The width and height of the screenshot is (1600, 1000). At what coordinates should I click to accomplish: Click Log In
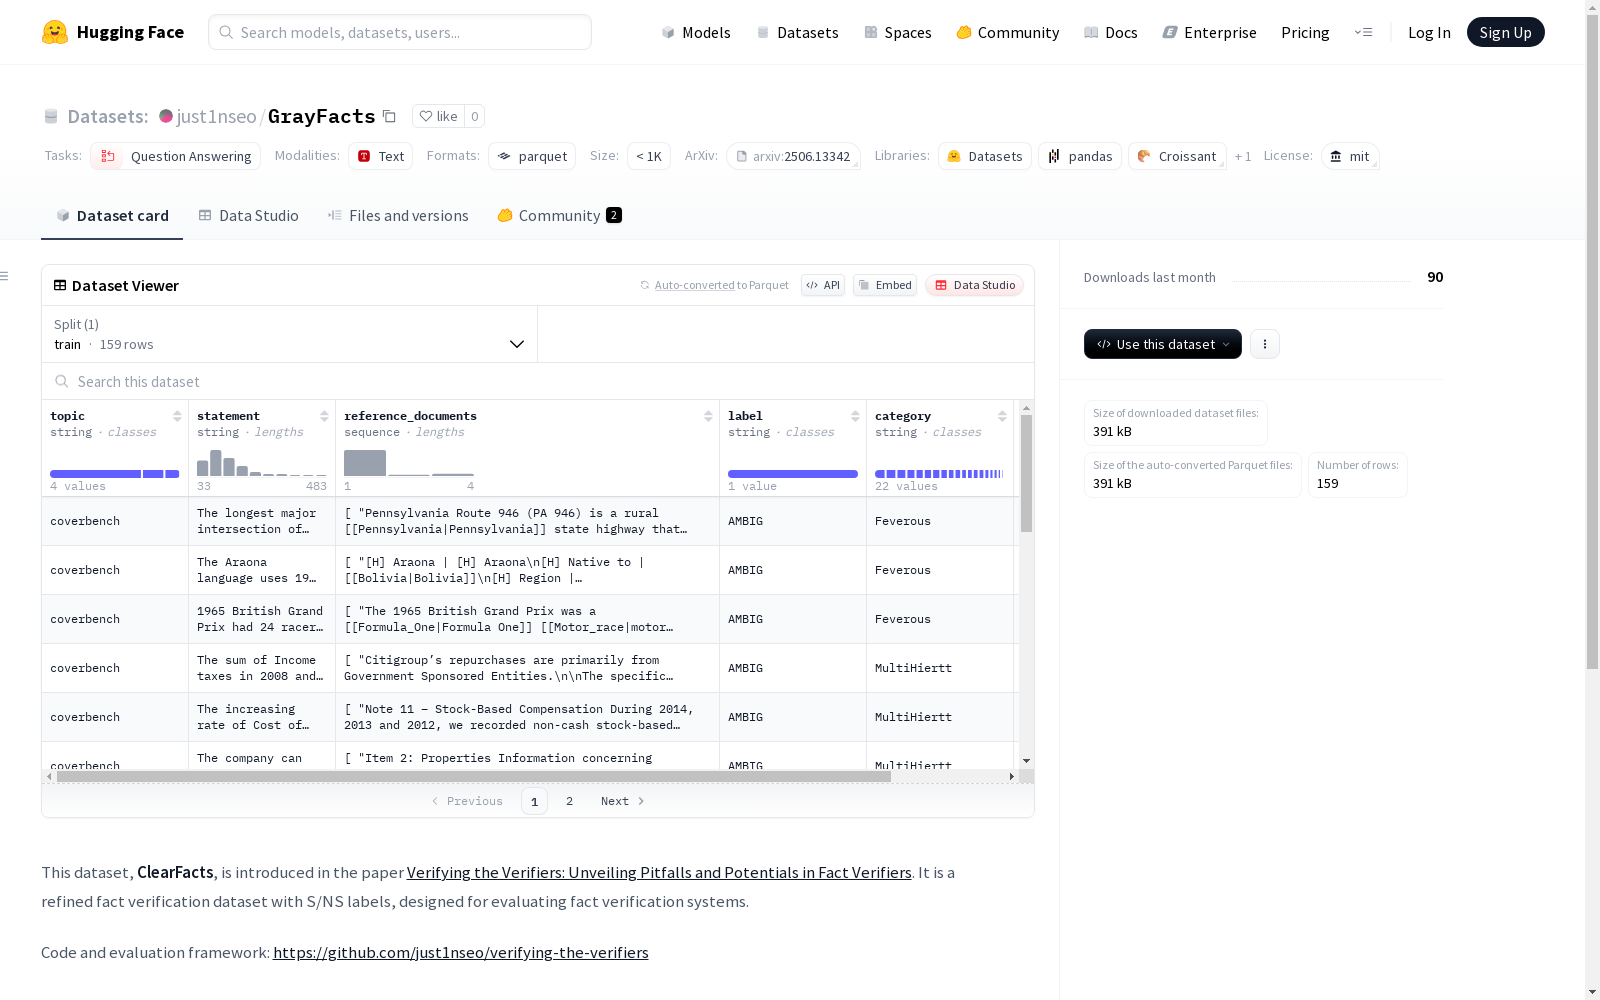[1429, 32]
